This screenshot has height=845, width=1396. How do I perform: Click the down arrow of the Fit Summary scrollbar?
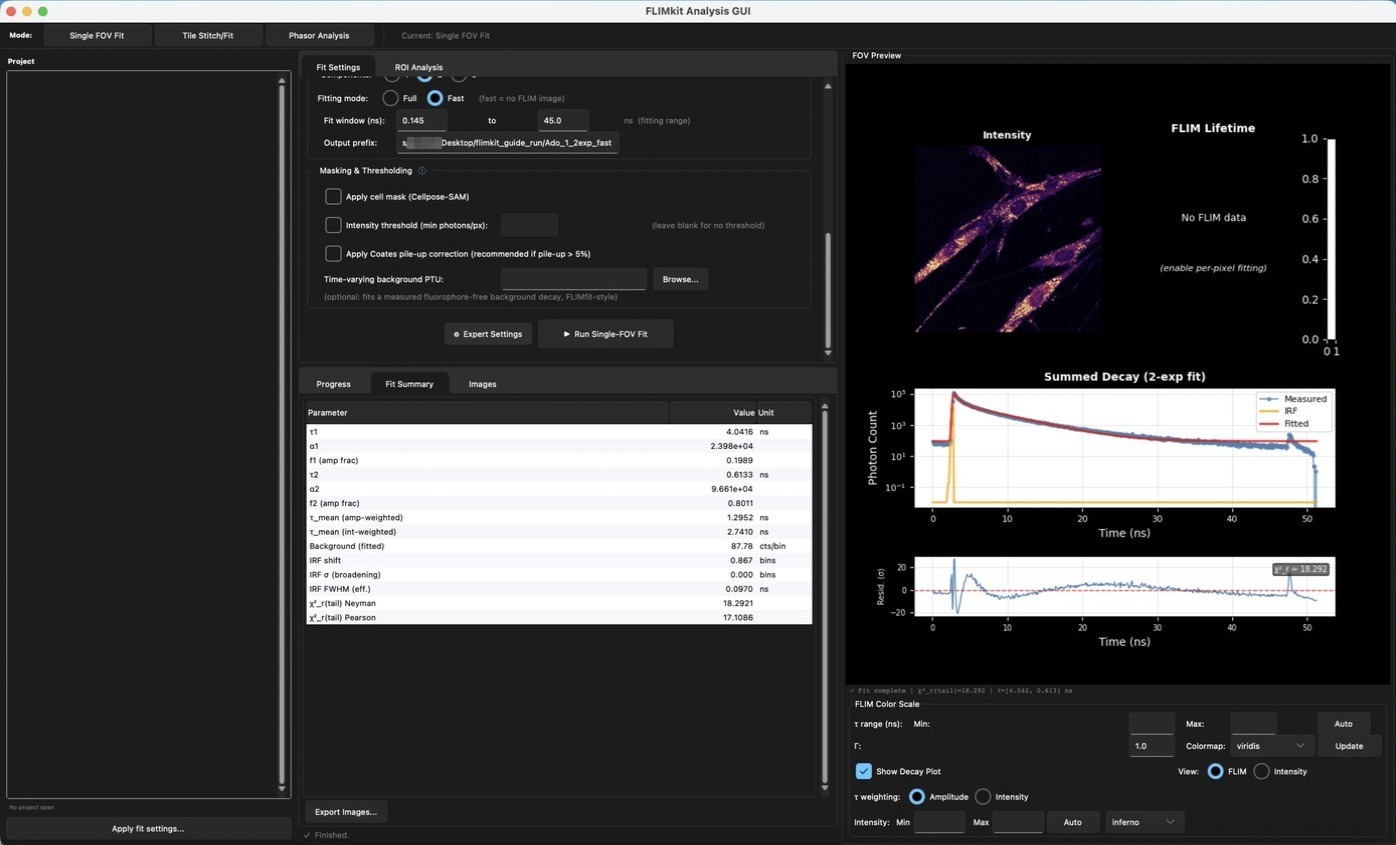pyautogui.click(x=824, y=788)
